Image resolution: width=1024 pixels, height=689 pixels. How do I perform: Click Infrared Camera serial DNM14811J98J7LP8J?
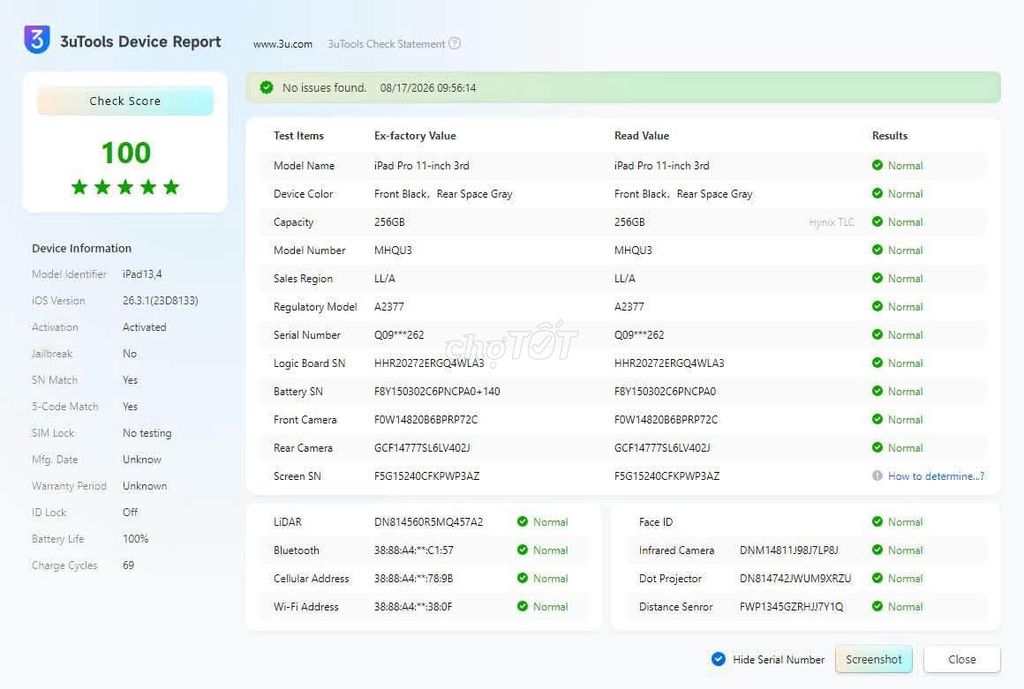(x=789, y=551)
